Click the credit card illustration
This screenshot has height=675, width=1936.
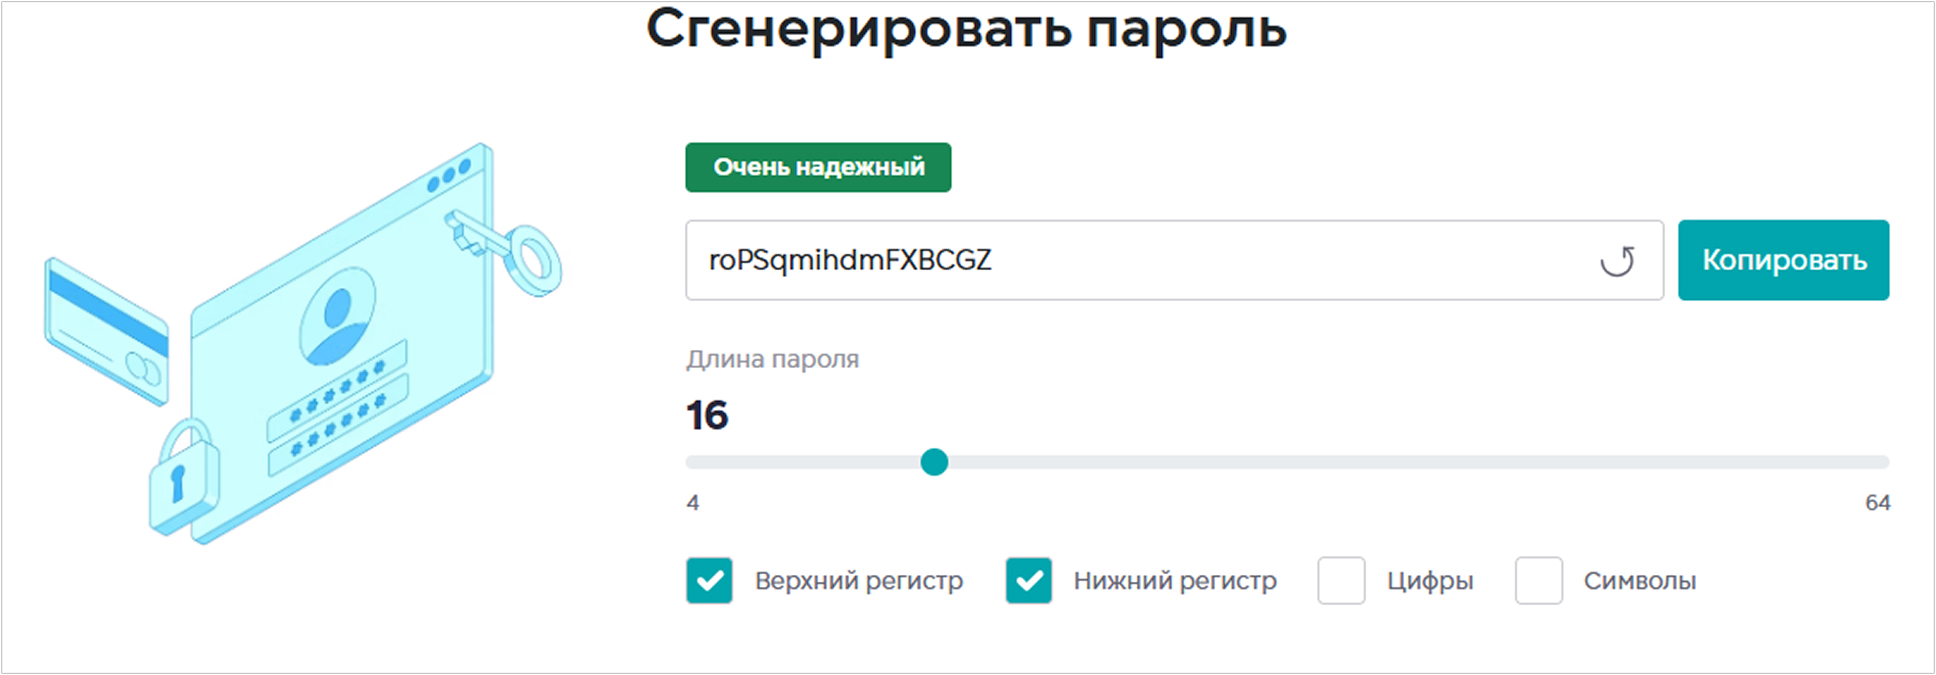click(x=105, y=330)
